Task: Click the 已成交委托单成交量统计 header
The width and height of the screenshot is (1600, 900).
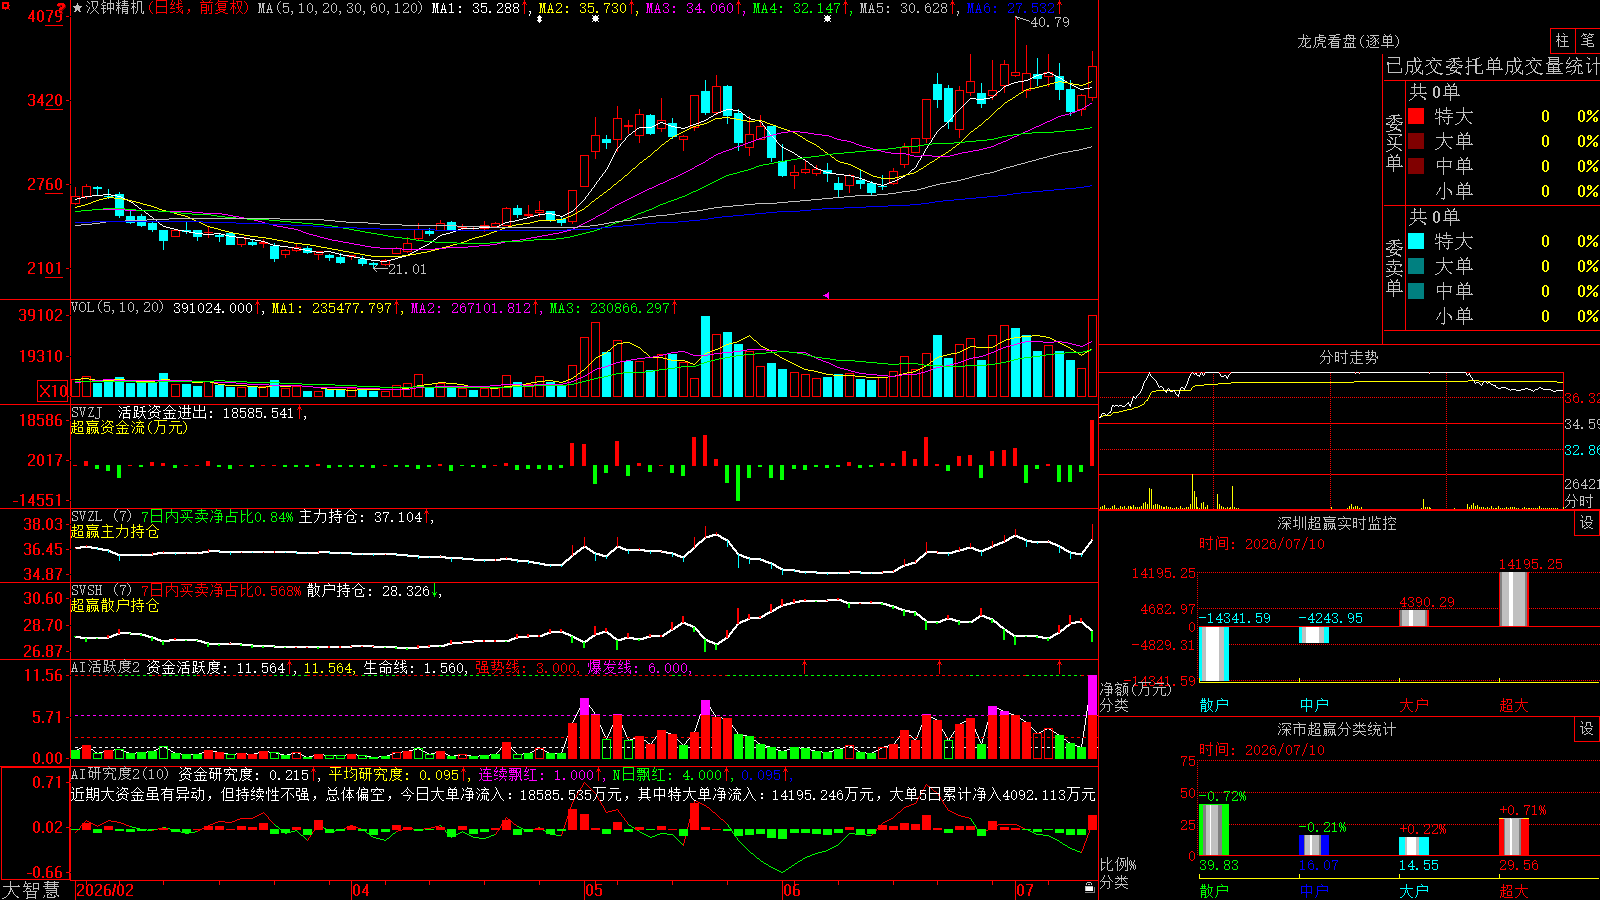Action: point(1492,66)
